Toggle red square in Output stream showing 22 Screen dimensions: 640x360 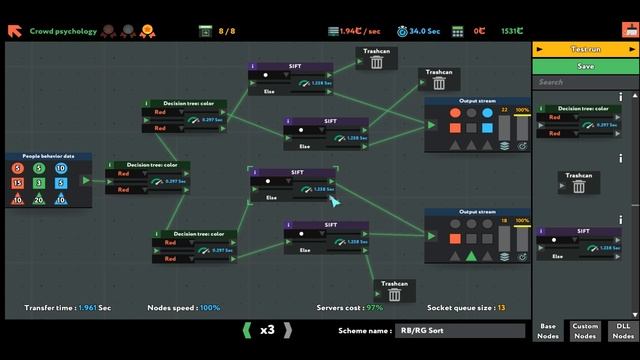(455, 128)
